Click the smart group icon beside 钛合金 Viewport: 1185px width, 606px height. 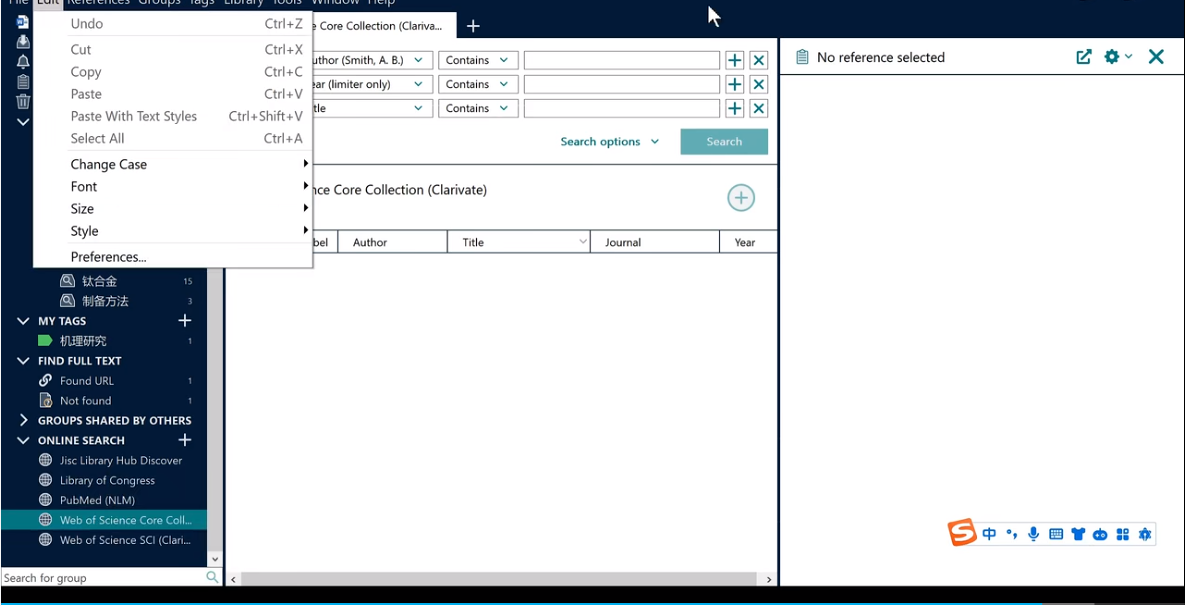point(67,281)
